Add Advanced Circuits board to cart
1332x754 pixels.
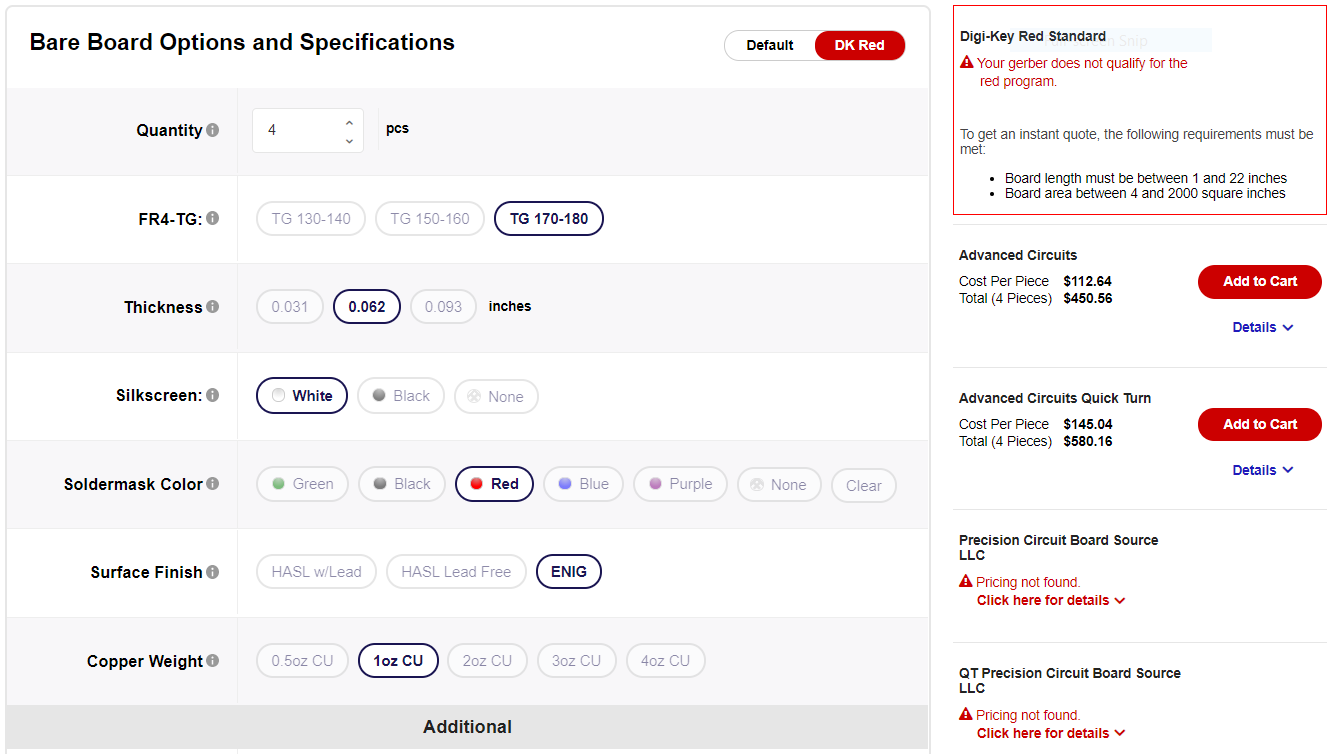click(1259, 281)
